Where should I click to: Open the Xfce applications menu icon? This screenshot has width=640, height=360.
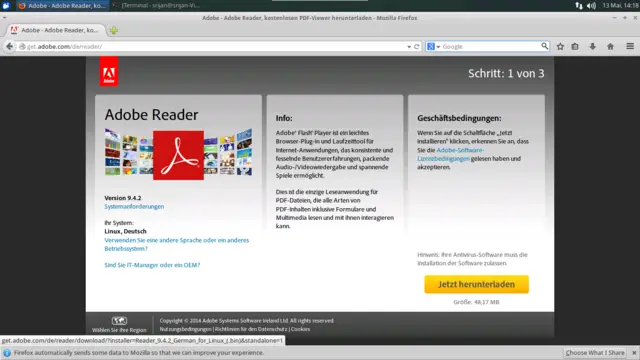pyautogui.click(x=6, y=6)
